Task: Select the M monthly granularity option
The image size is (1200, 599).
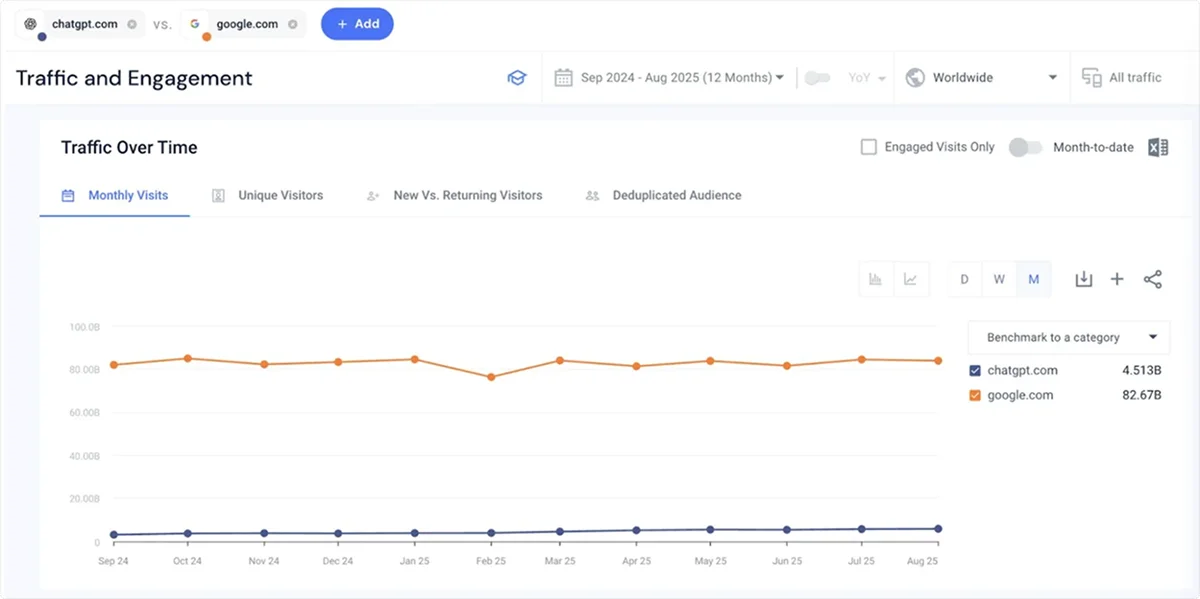Action: (1034, 279)
